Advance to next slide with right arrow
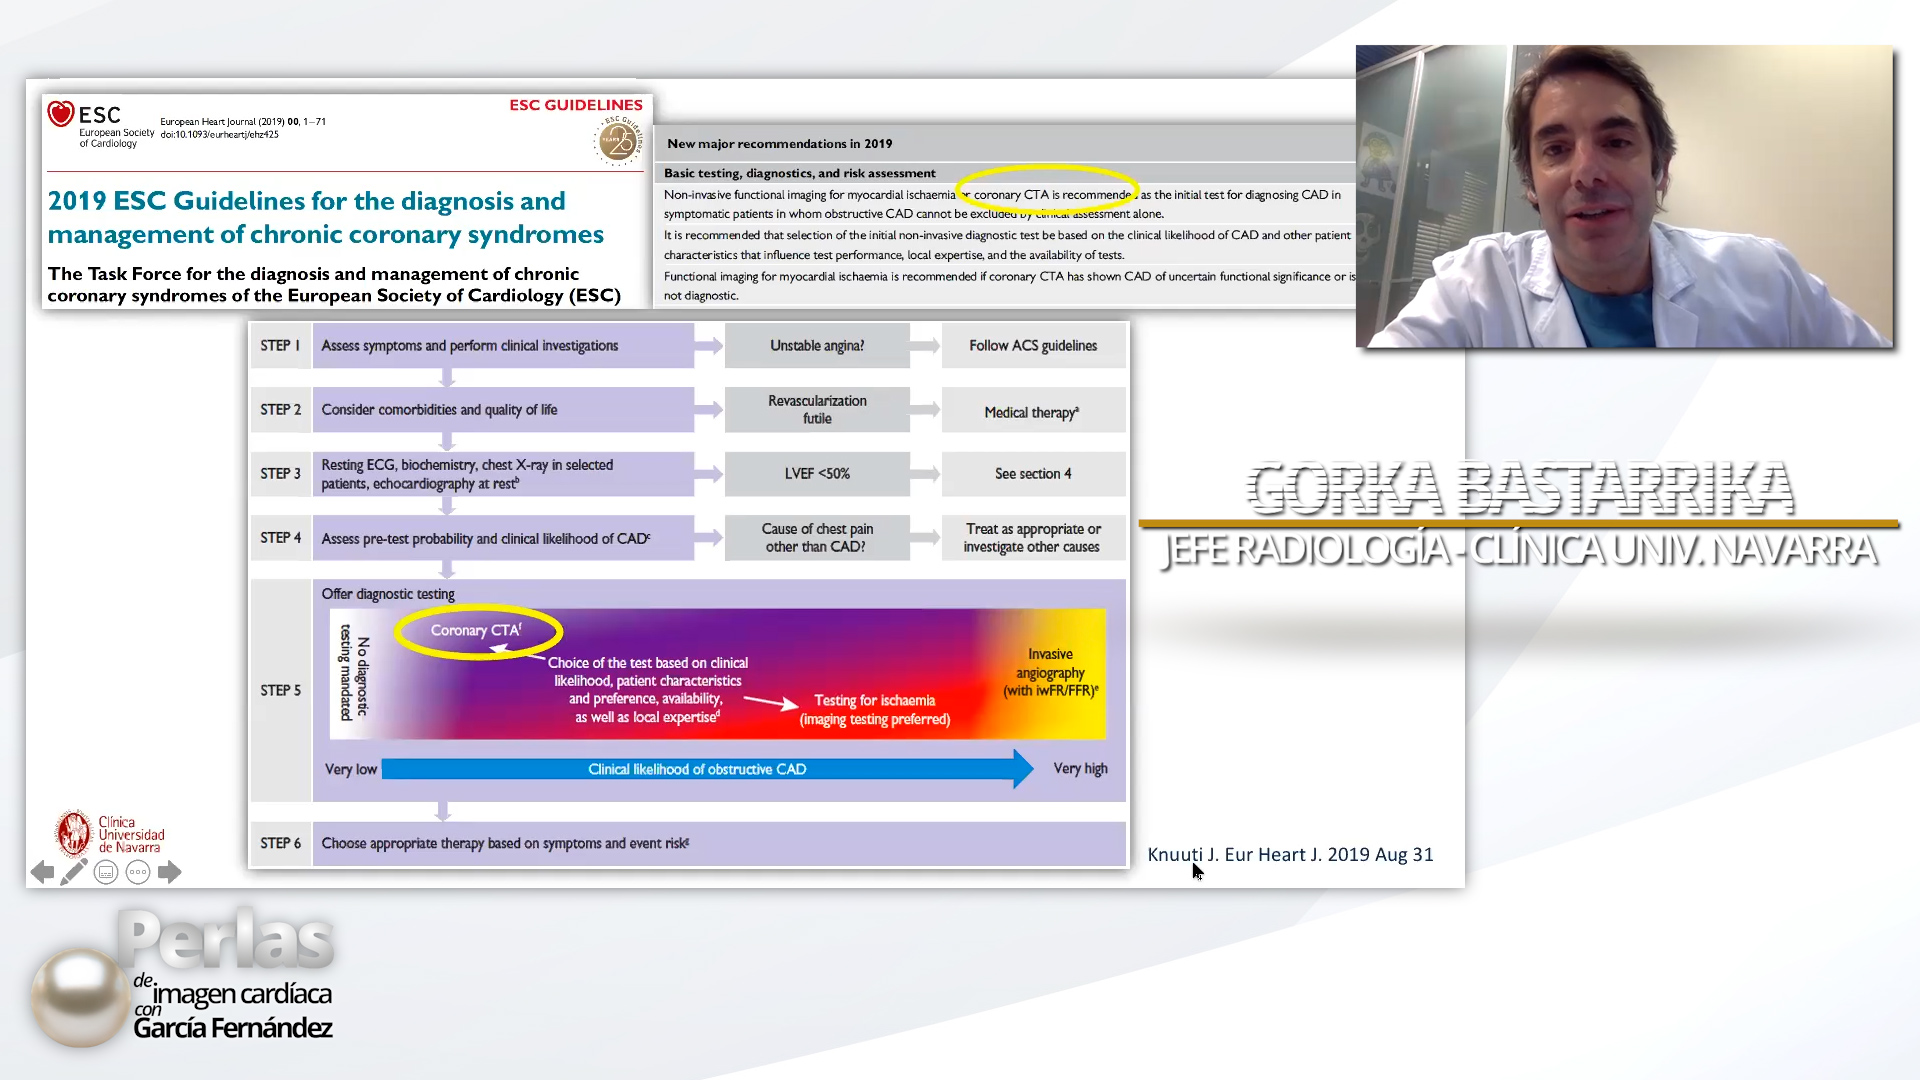This screenshot has width=1920, height=1080. [170, 872]
